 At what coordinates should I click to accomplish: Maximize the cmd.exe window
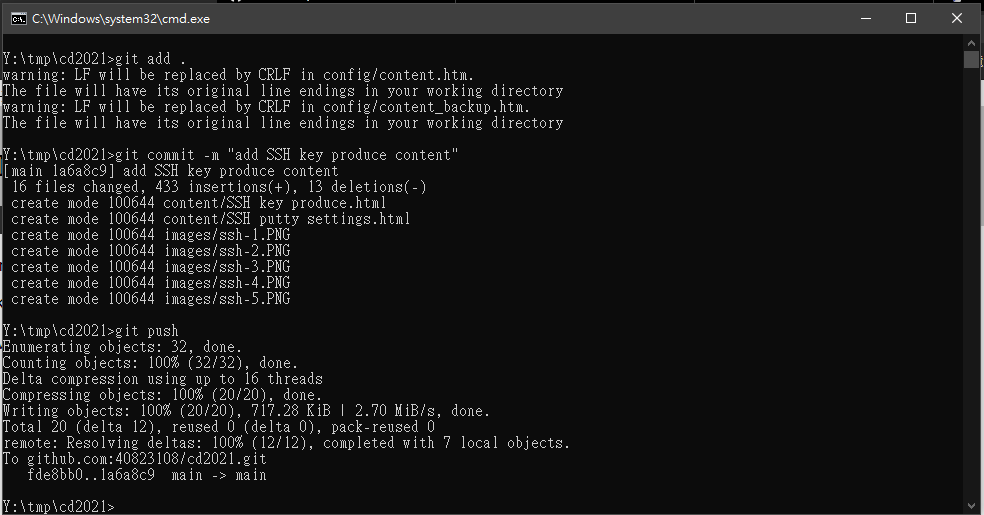point(911,18)
